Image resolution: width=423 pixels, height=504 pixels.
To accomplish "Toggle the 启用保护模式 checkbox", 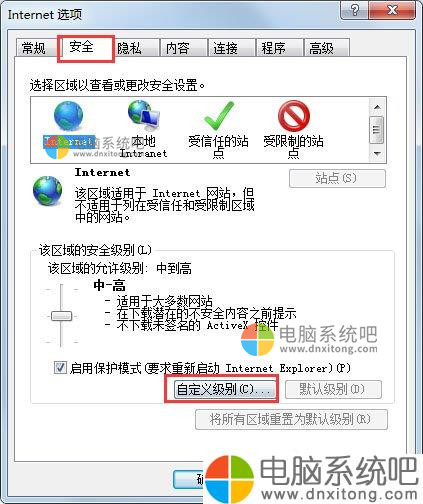I will click(60, 368).
